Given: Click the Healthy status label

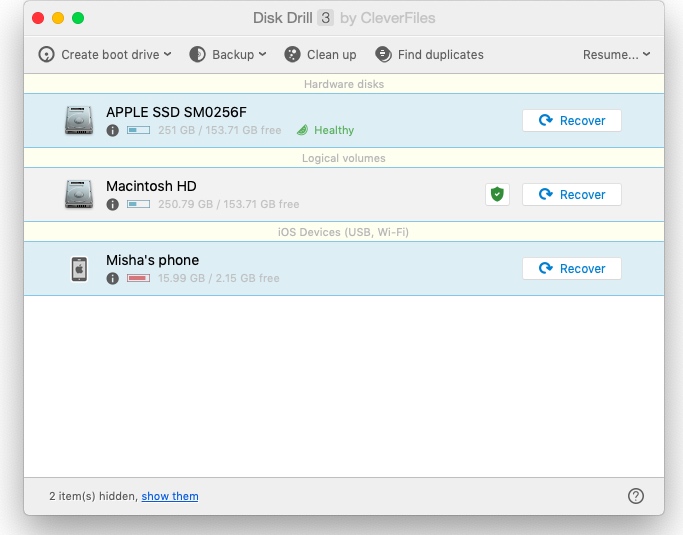Looking at the screenshot, I should coord(334,130).
